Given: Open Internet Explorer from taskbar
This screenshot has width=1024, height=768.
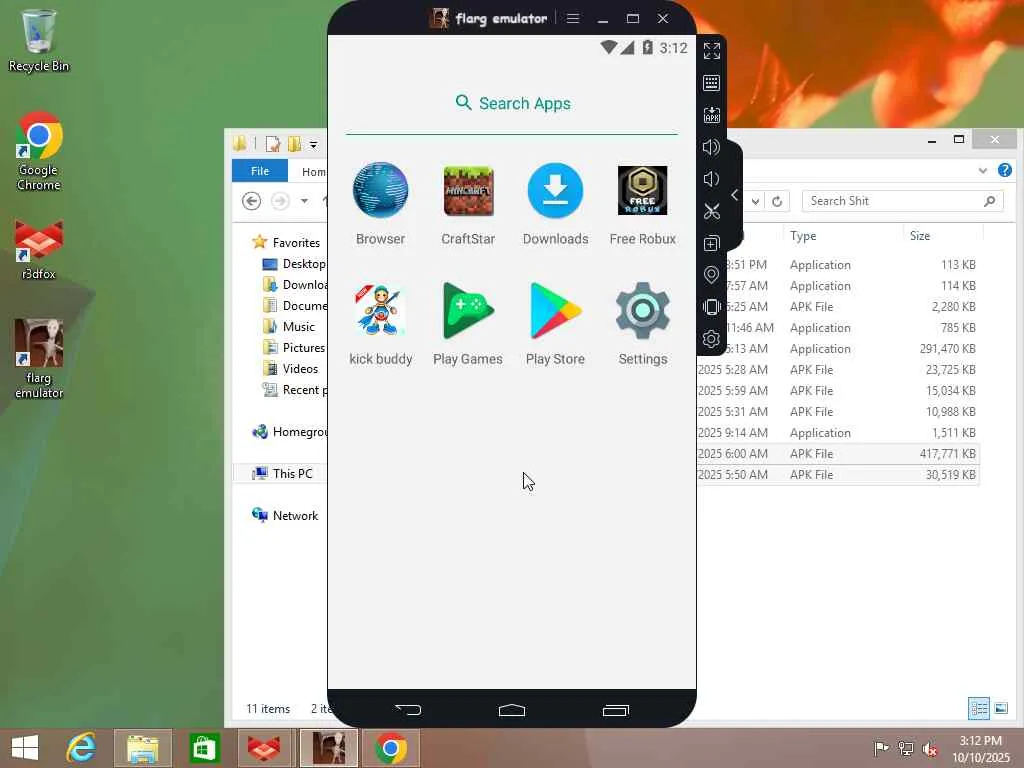Looking at the screenshot, I should tap(82, 748).
